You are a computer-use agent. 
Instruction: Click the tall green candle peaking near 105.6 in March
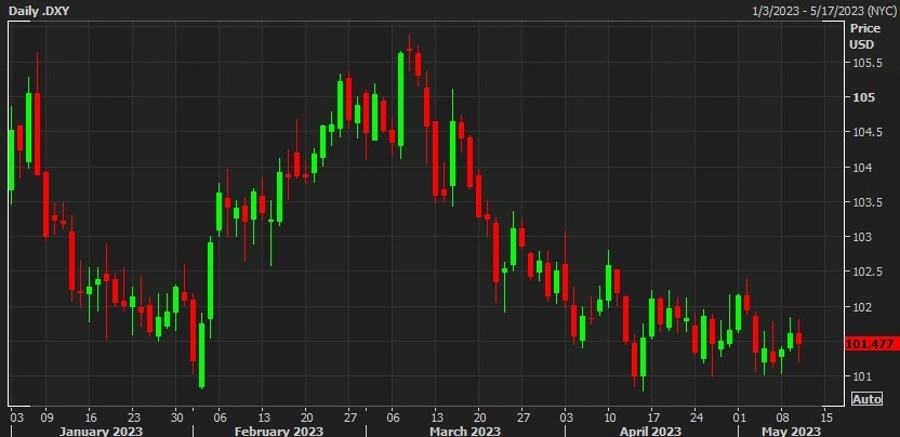[401, 99]
